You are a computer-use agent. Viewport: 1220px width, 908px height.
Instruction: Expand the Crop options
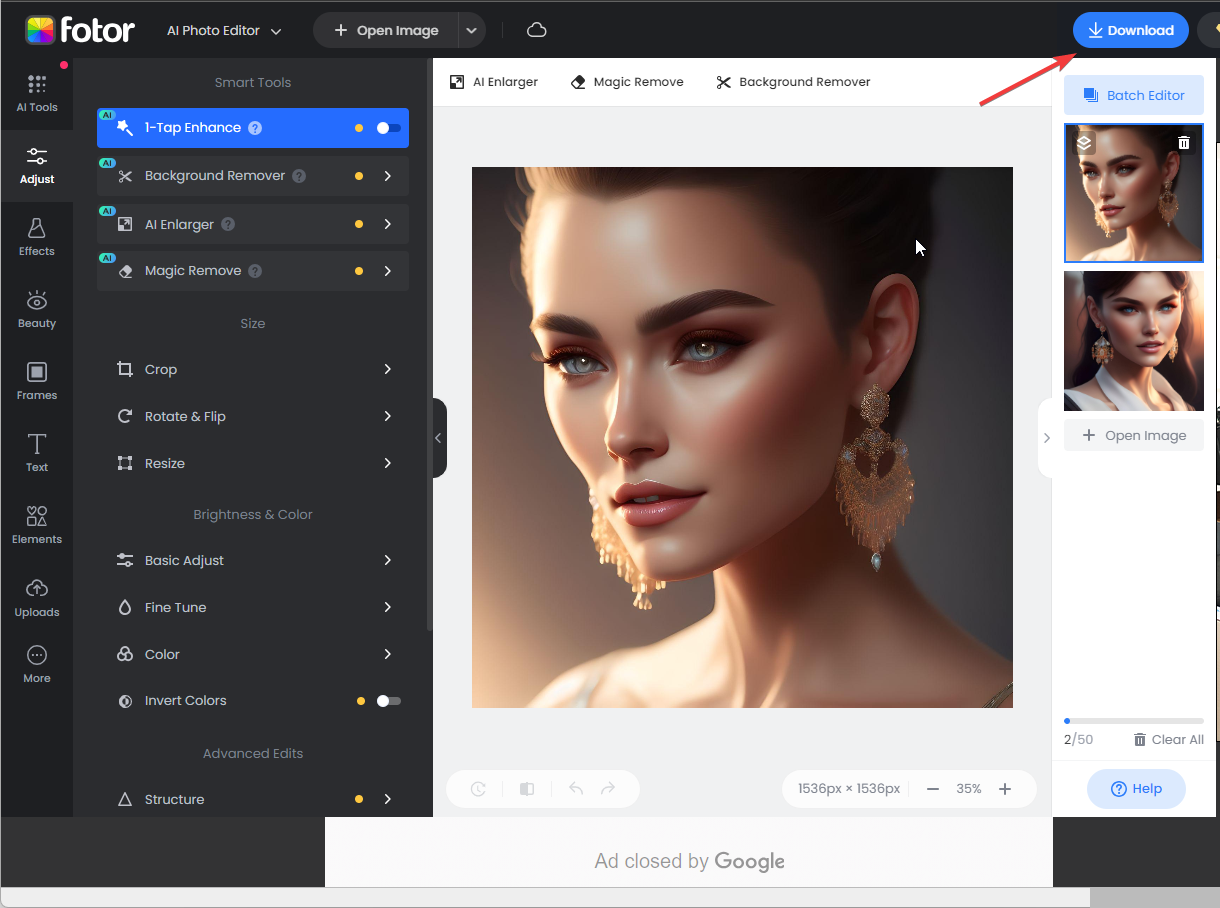click(x=253, y=370)
